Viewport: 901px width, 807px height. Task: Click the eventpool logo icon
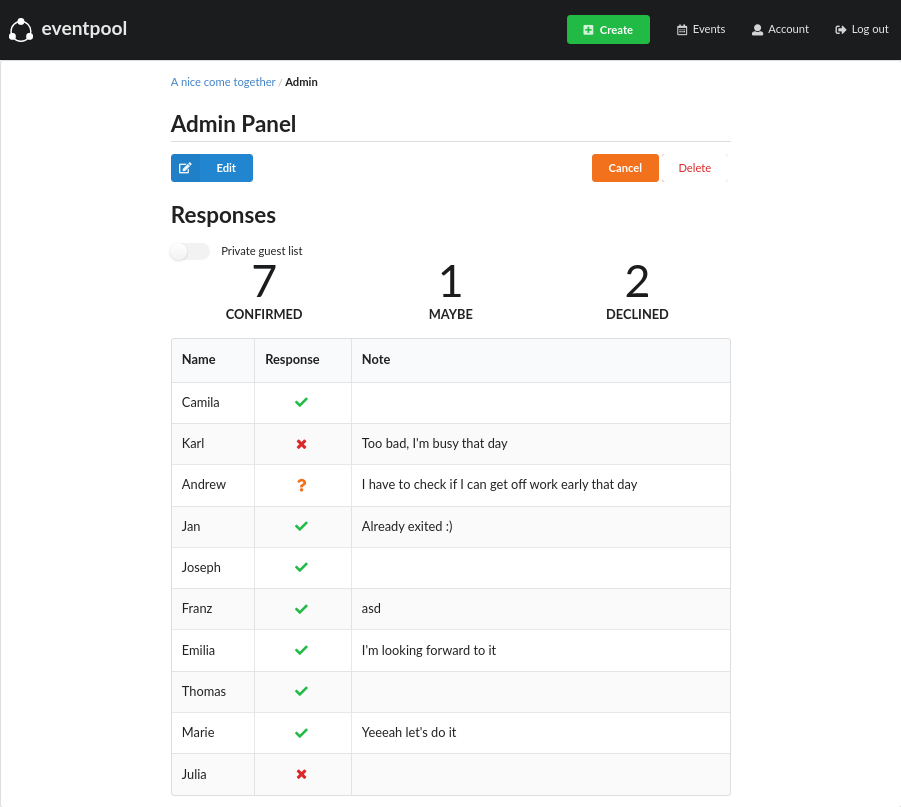(21, 29)
